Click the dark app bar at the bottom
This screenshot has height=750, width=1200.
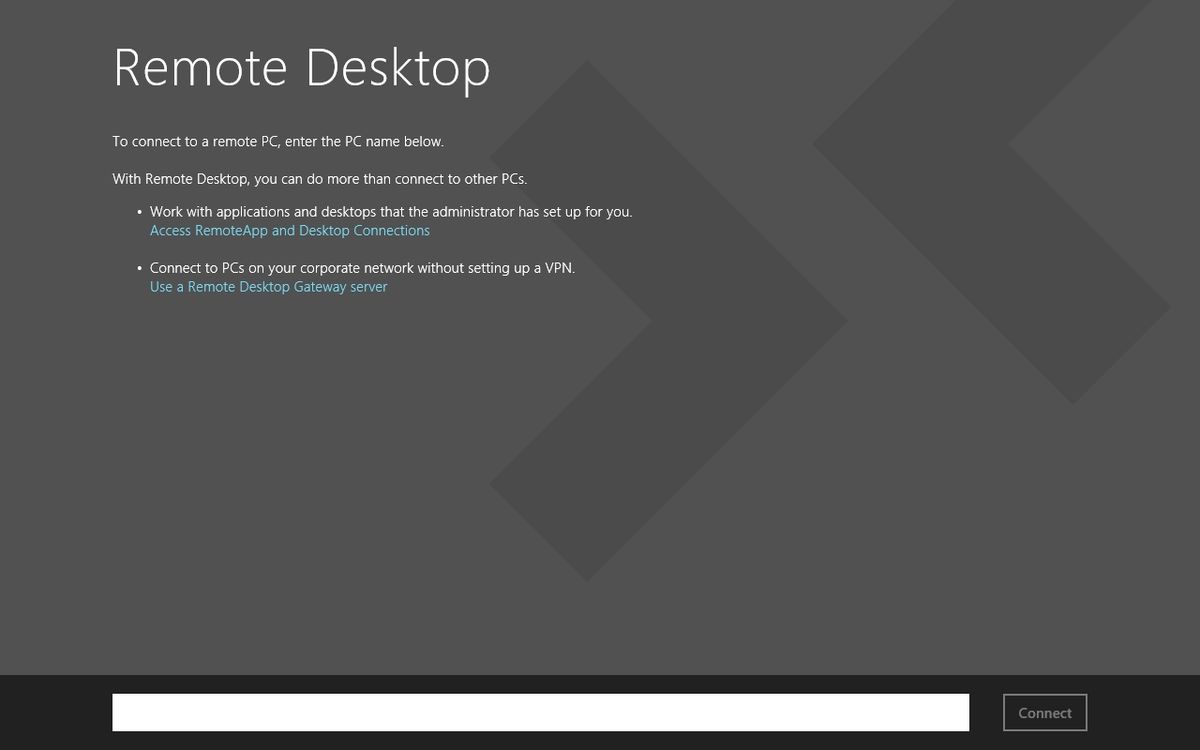tap(60, 712)
